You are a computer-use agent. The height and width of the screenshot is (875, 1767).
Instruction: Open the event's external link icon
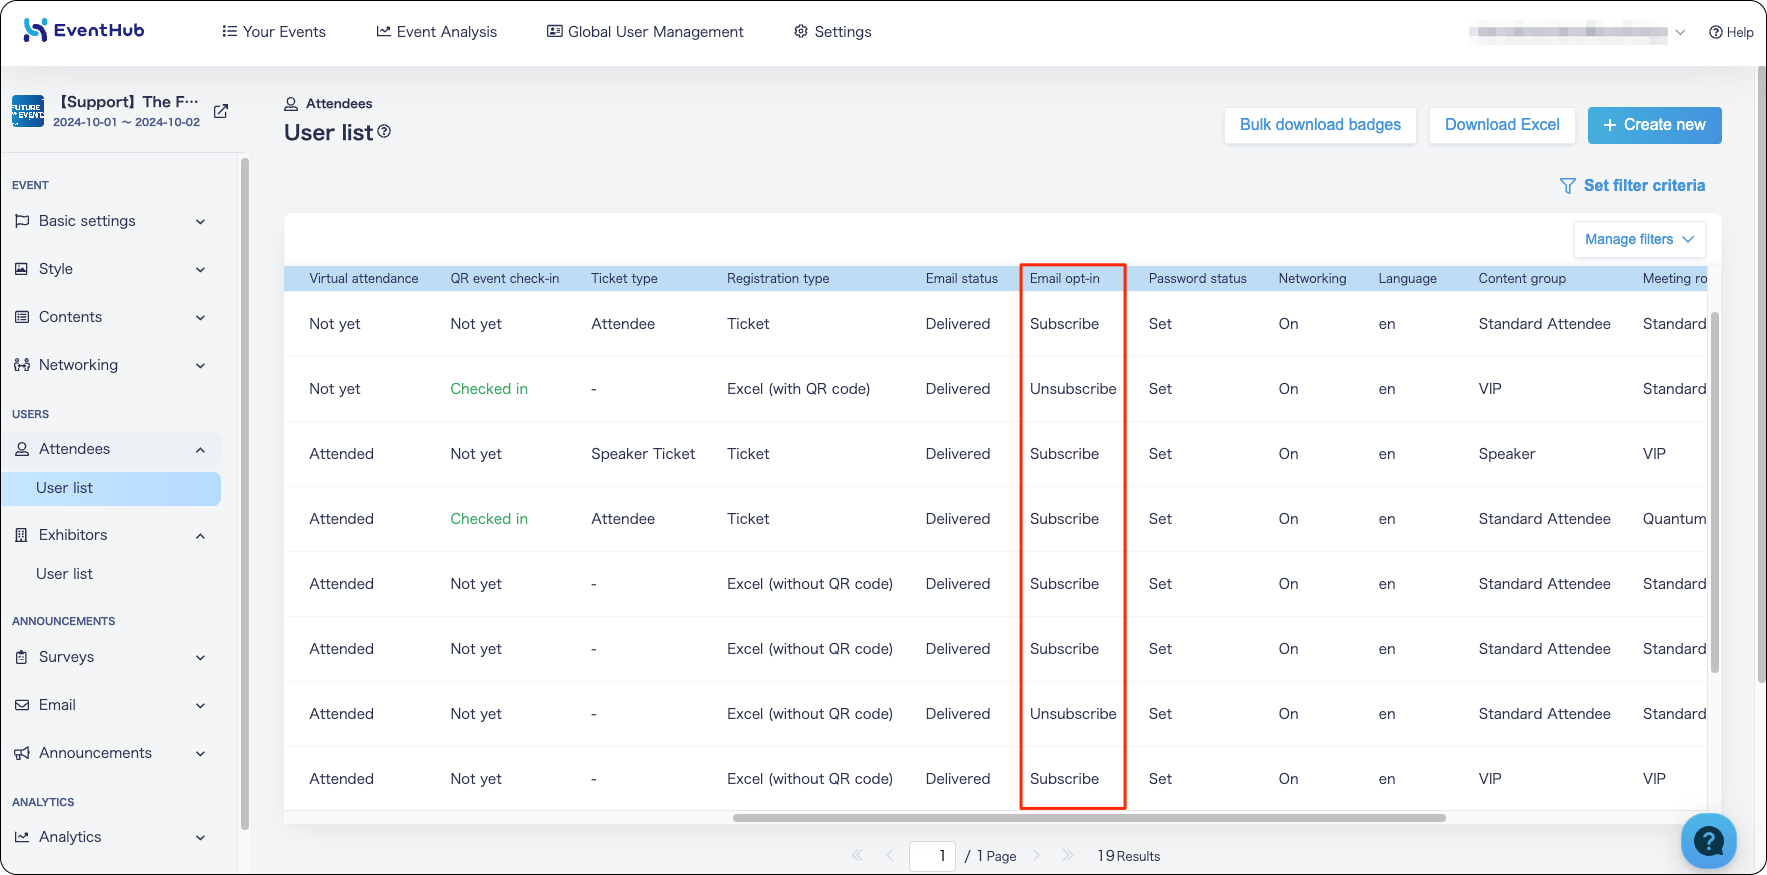tap(221, 111)
